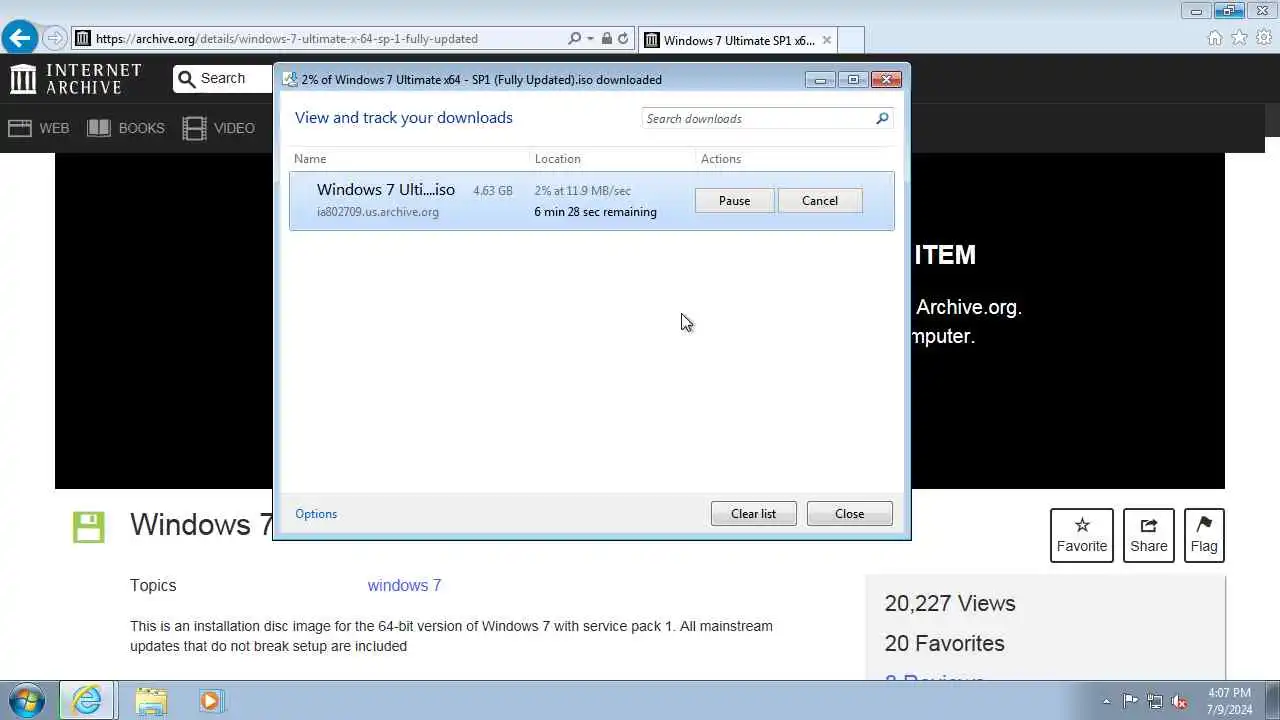Open Favorites using the star icon
The image size is (1280, 720).
point(1239,38)
